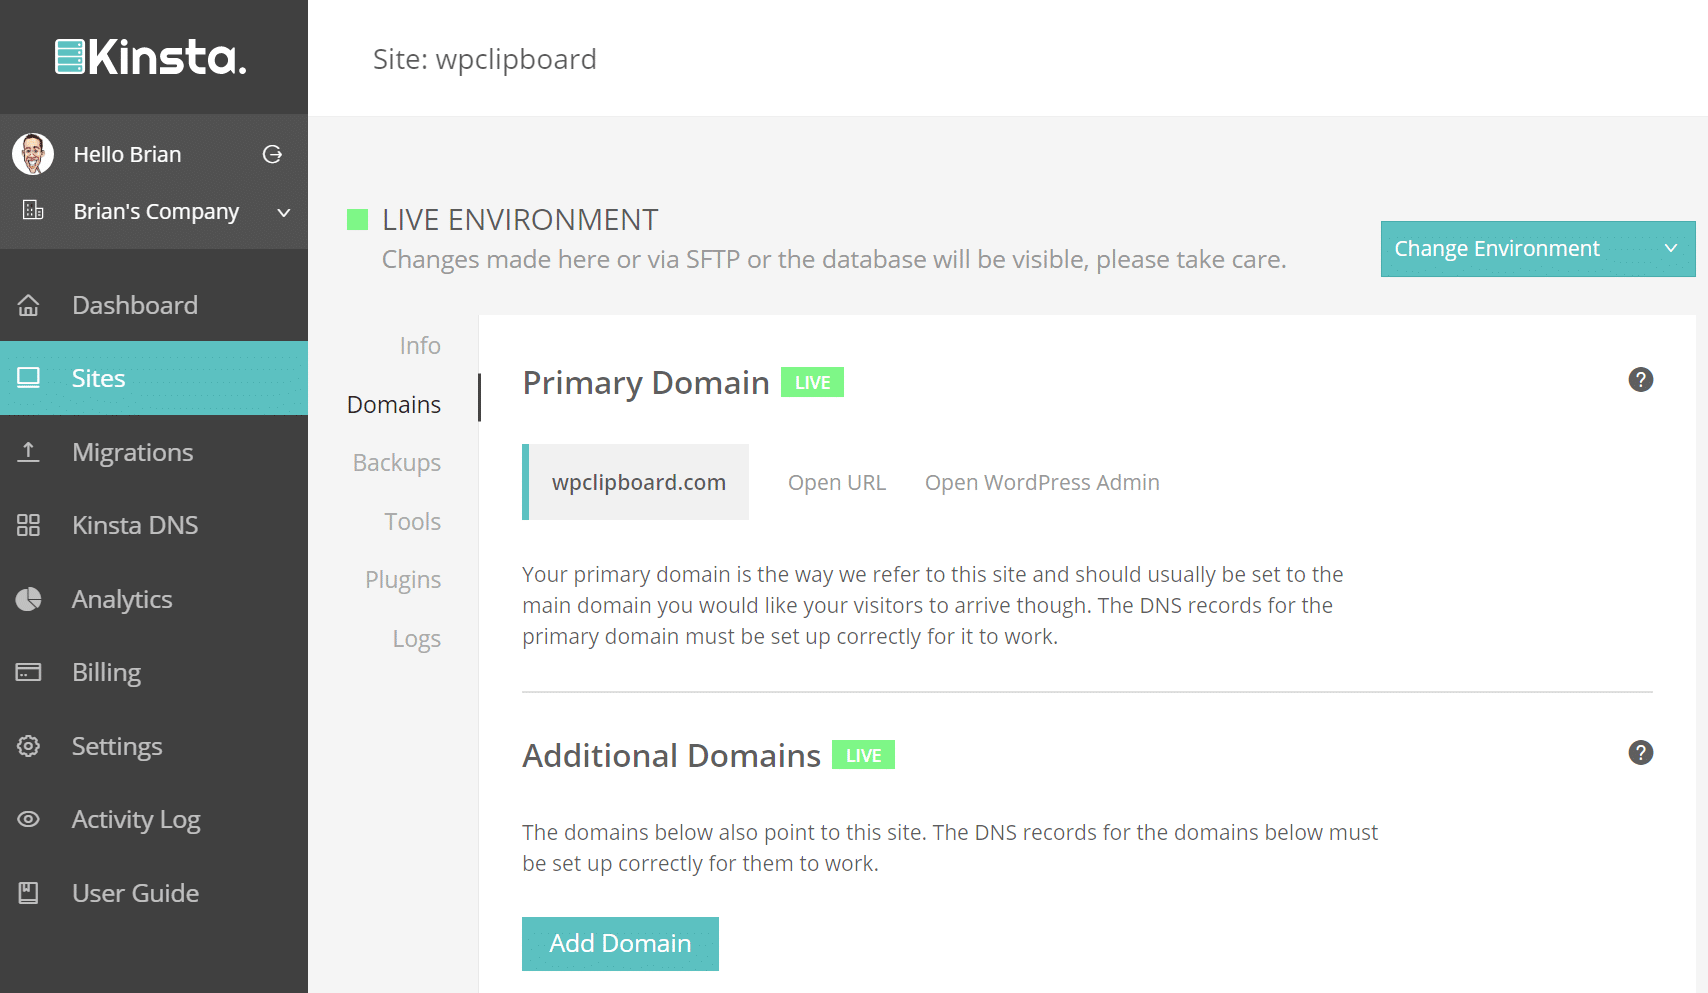This screenshot has height=993, width=1708.
Task: Go to Migrations
Action: [x=154, y=452]
